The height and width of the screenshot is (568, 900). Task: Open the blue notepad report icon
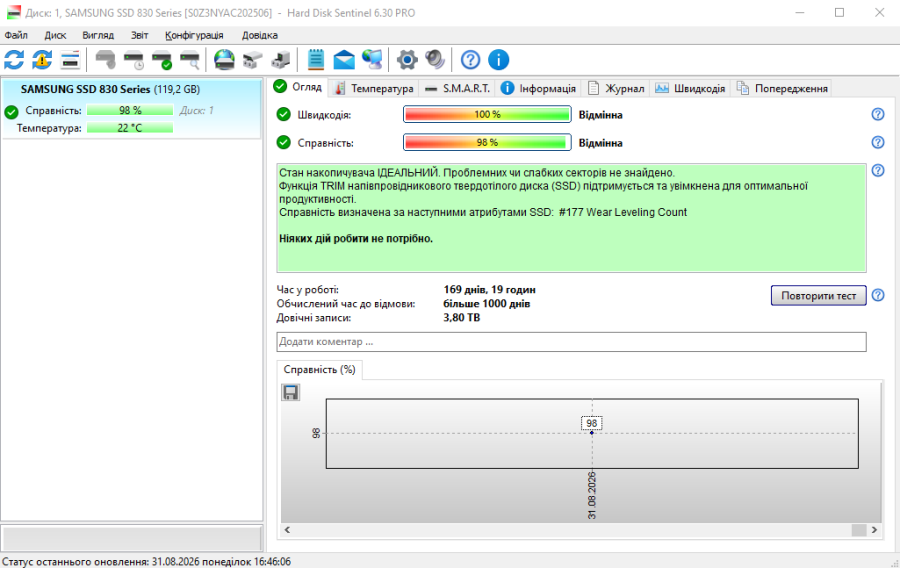click(x=316, y=60)
